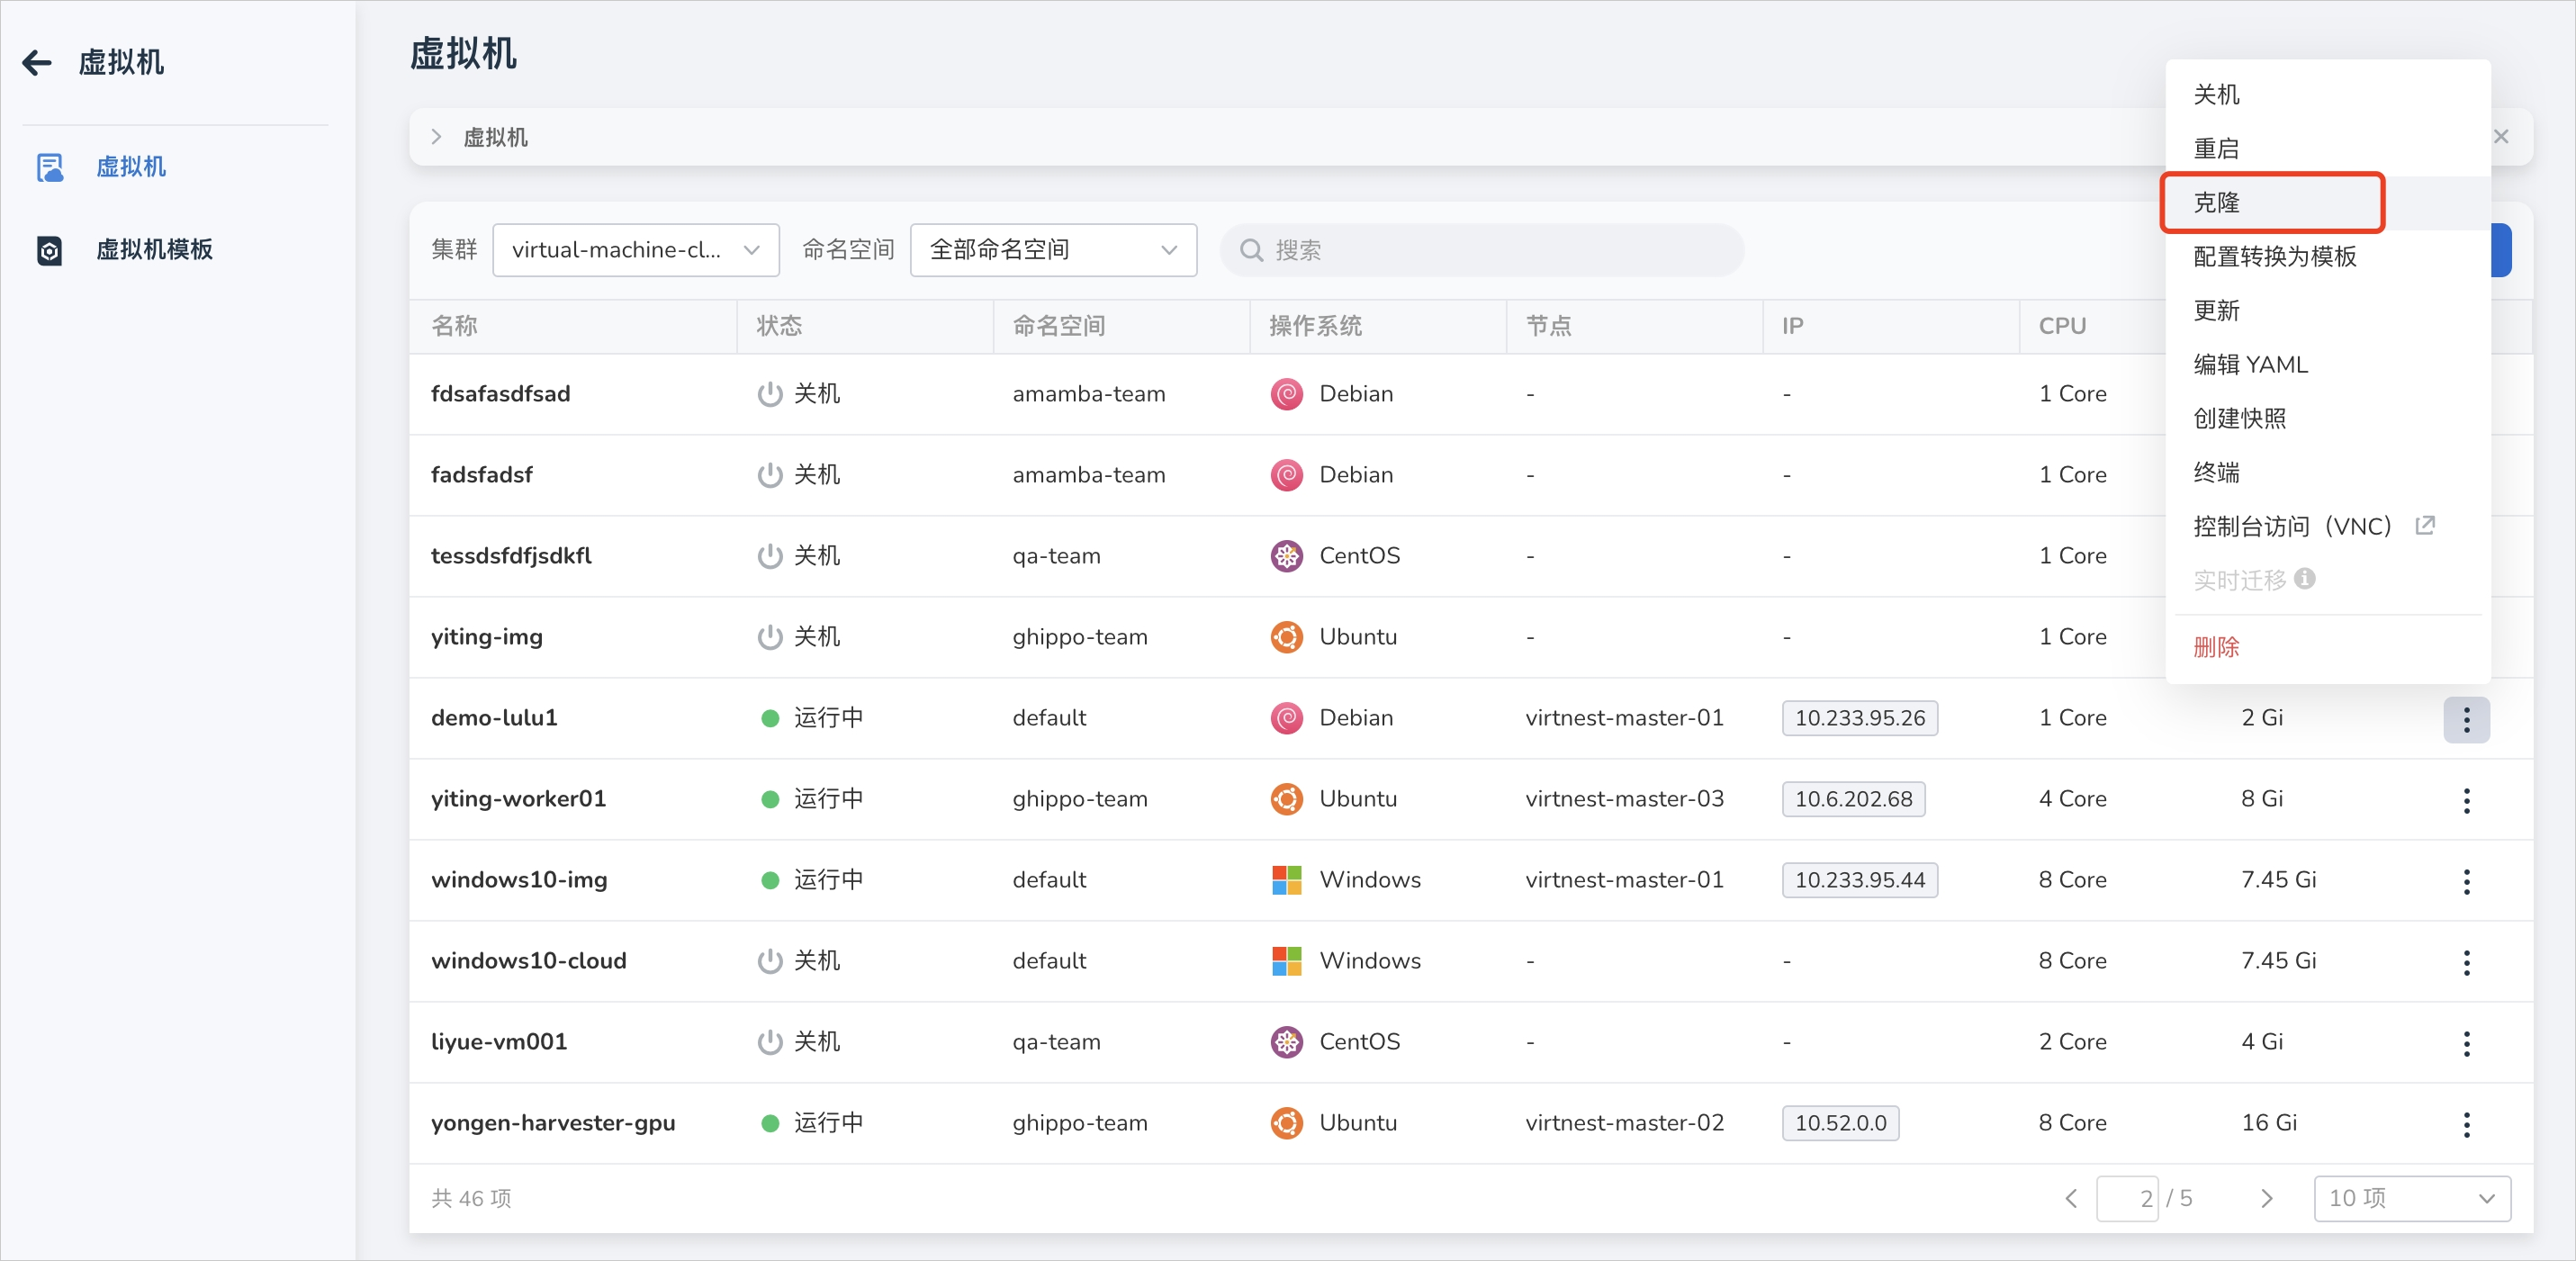
Task: Click IP tag 10.52.0.0
Action: click(1840, 1123)
